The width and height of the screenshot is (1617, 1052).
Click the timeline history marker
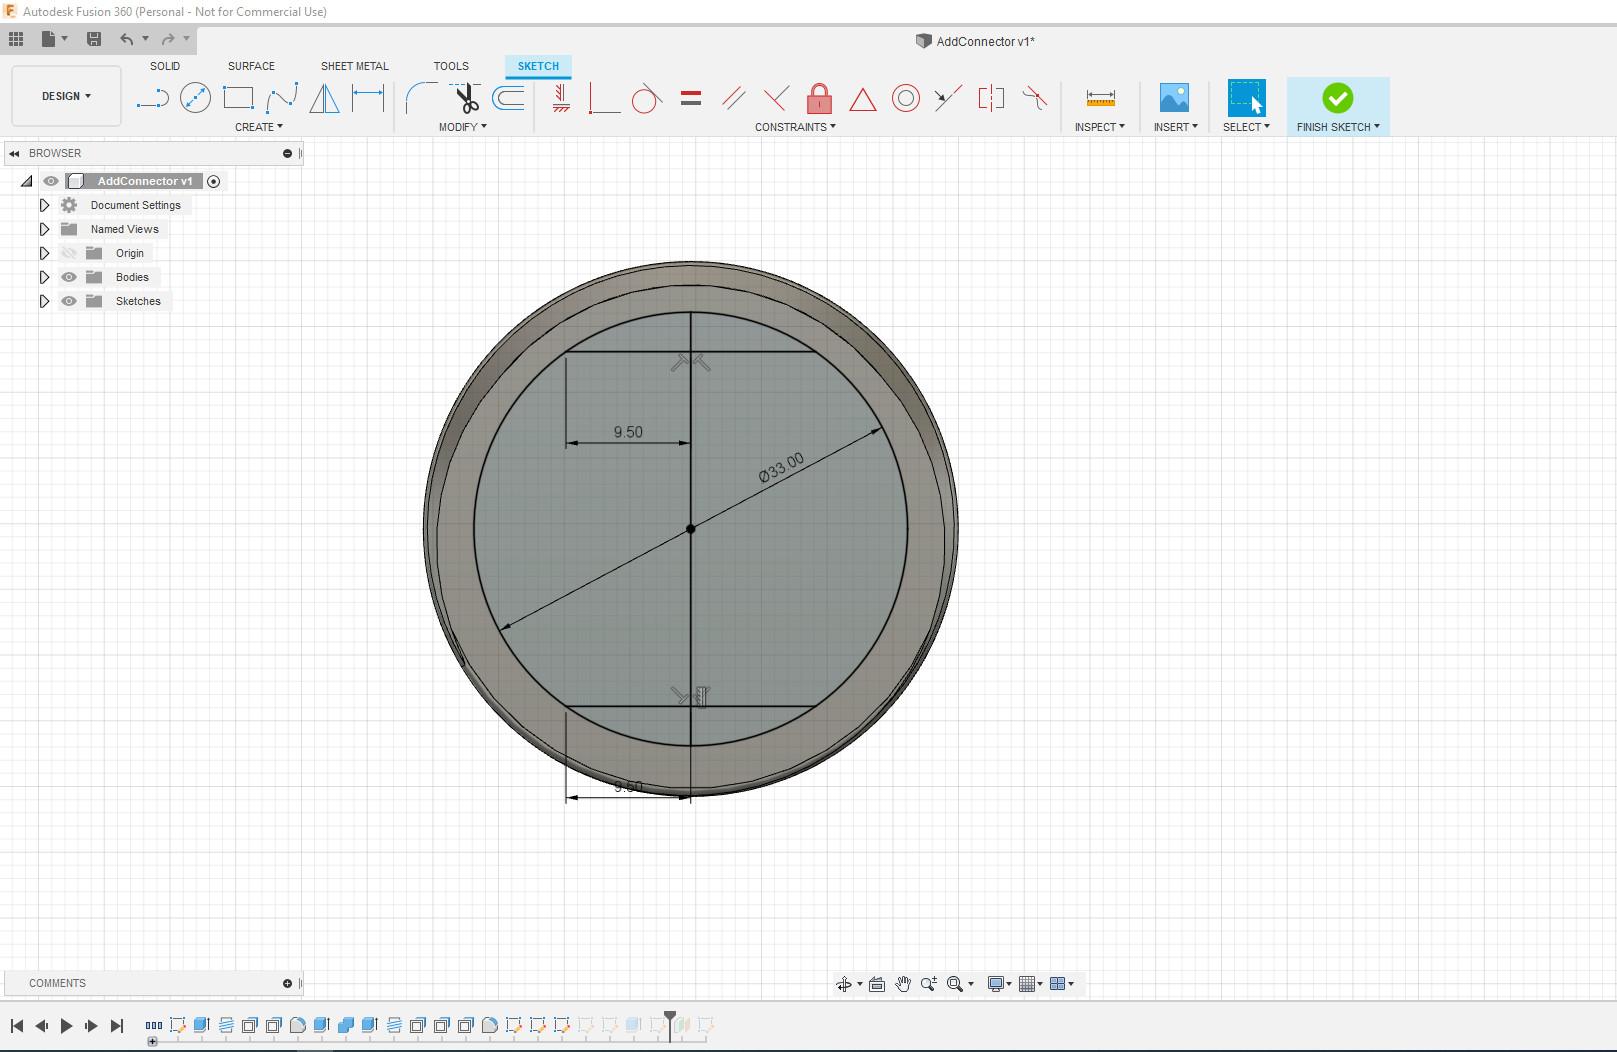tap(670, 1018)
